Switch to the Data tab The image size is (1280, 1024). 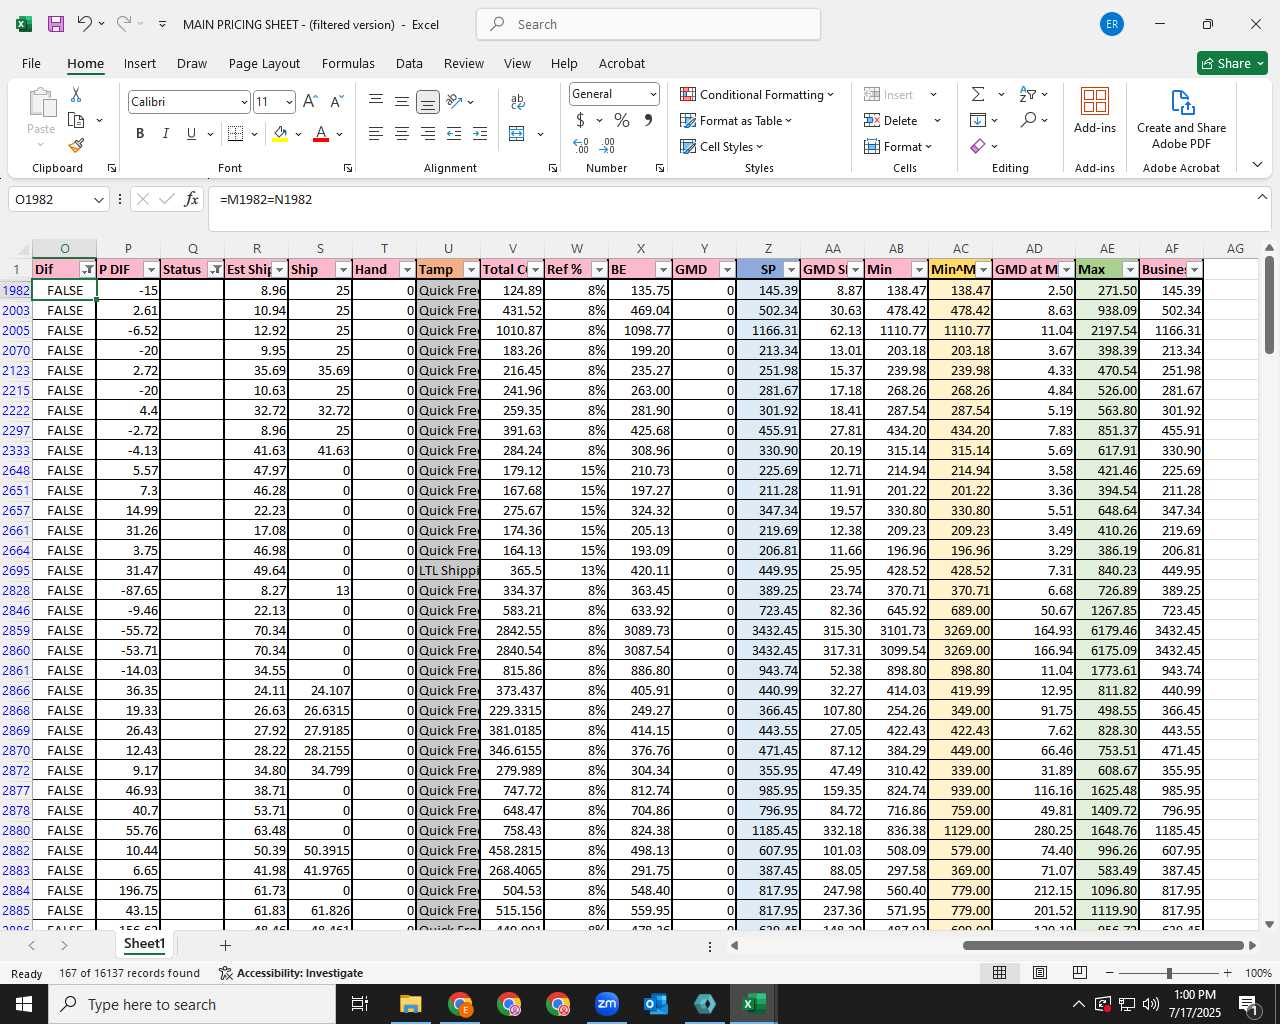(409, 63)
